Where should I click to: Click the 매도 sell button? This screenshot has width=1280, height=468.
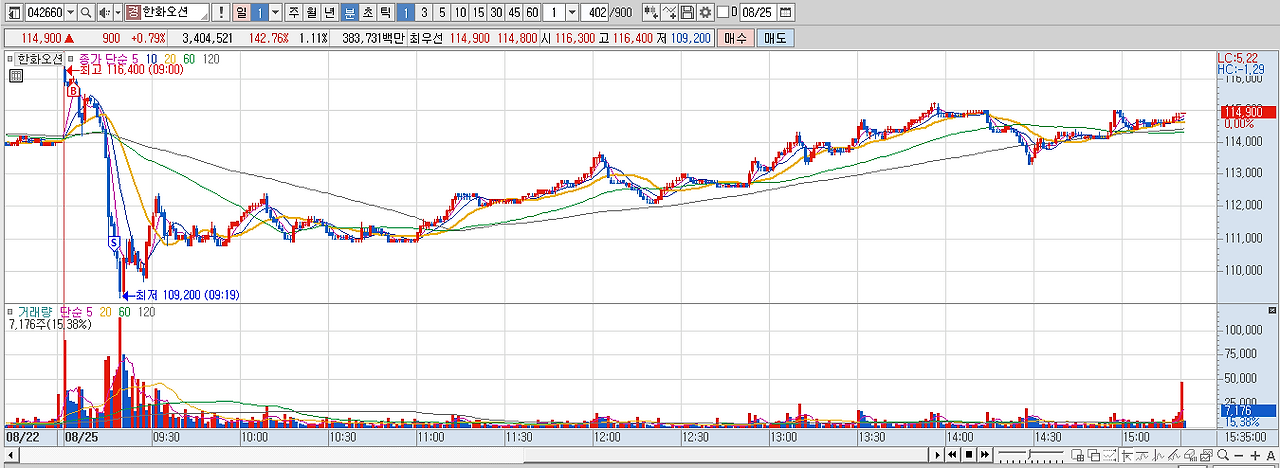point(775,38)
